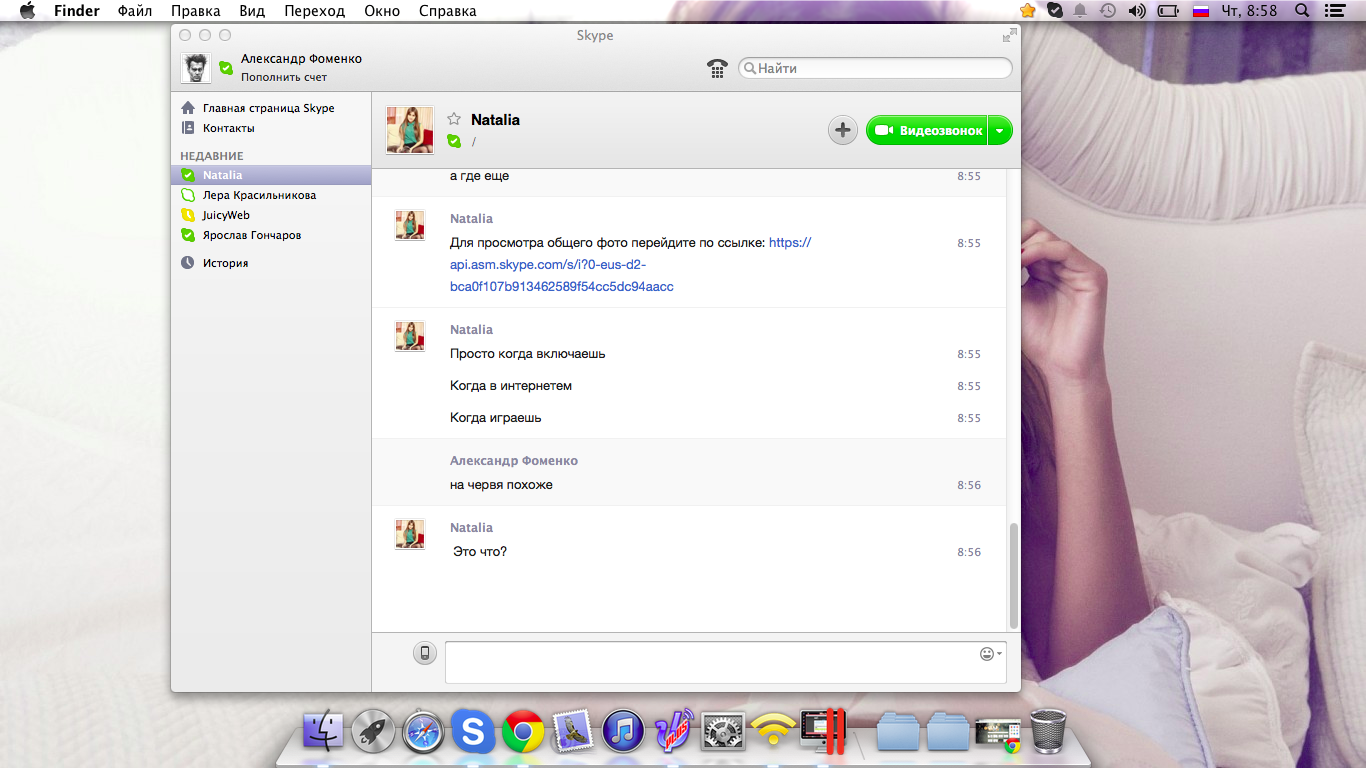Viewport: 1366px width, 768px height.
Task: Click Александр Фоменко profile avatar
Action: 196,68
